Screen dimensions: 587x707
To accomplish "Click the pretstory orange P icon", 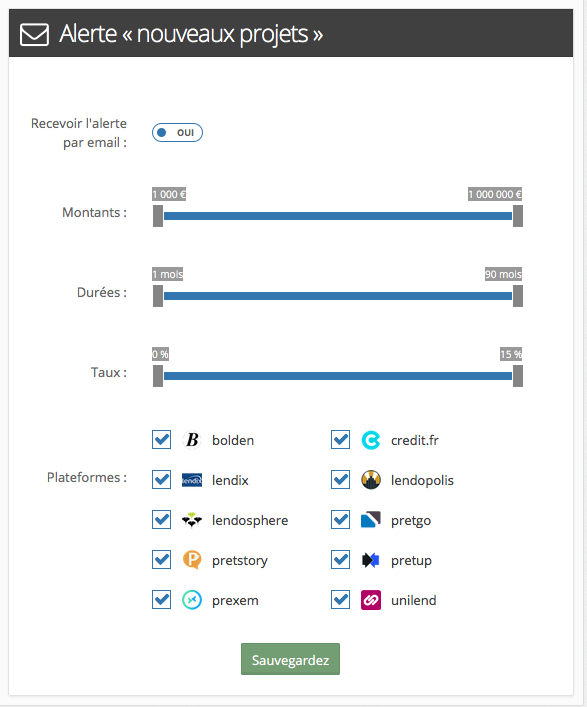I will pyautogui.click(x=192, y=560).
